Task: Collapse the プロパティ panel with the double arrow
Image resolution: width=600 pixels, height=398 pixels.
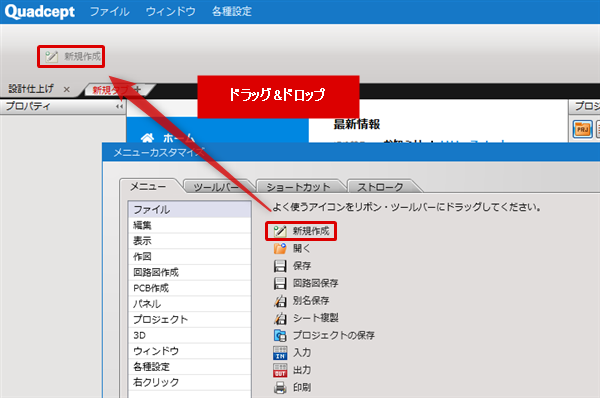Action: pyautogui.click(x=119, y=106)
